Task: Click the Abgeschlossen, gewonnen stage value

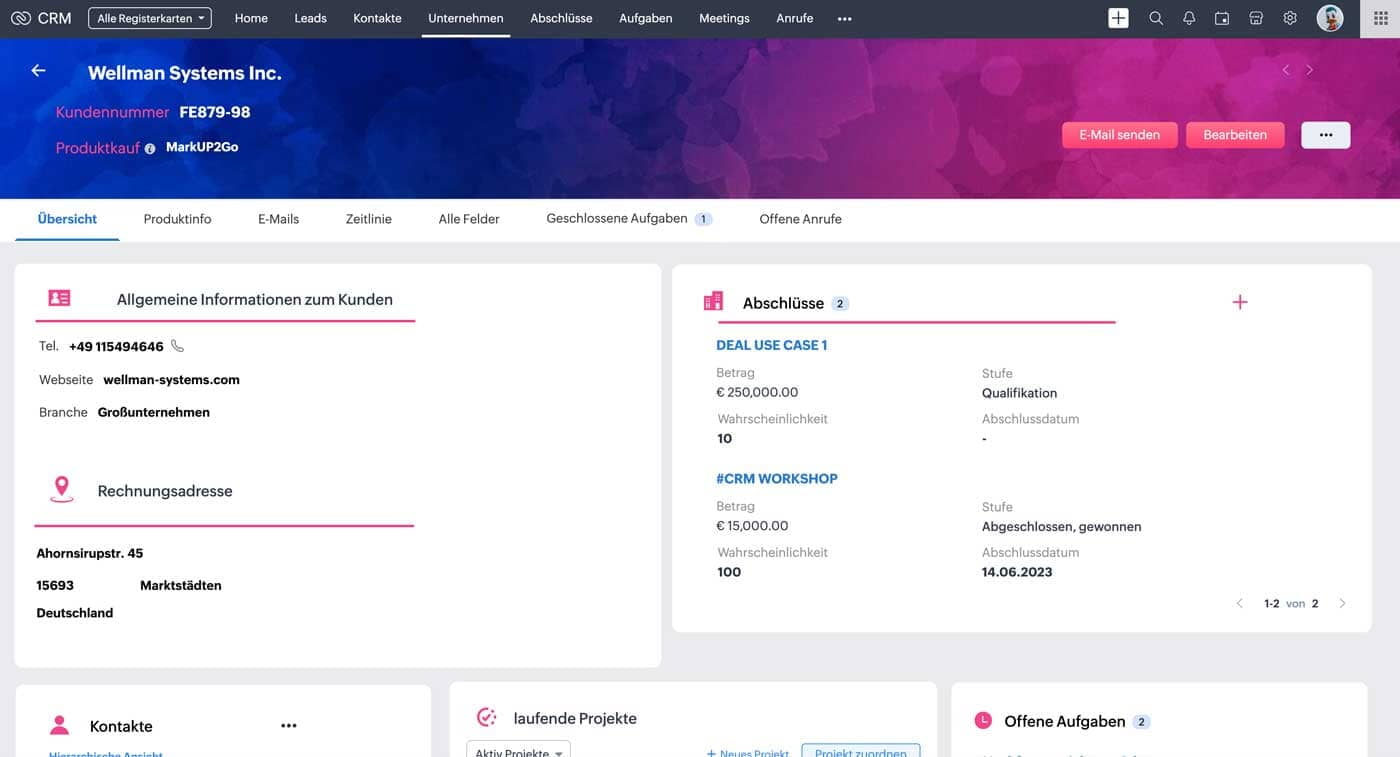Action: 1061,526
